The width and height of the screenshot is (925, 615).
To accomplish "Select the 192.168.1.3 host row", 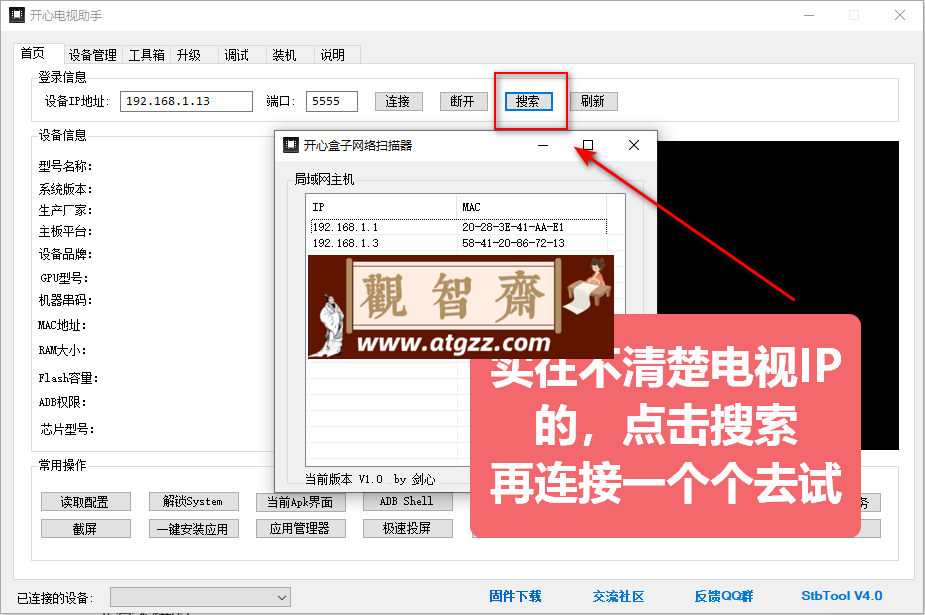I will [x=458, y=243].
